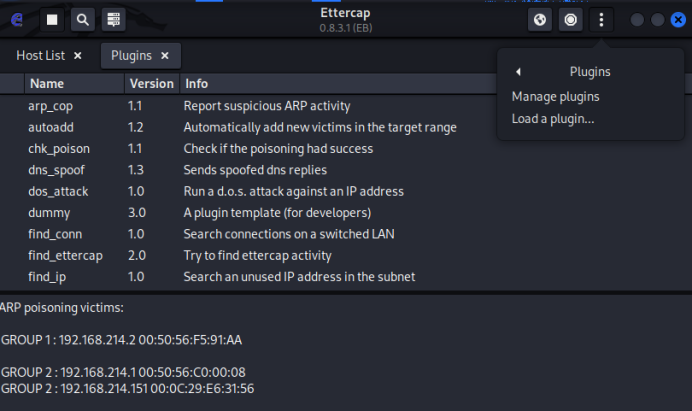Sort plugins by Version column
Image resolution: width=692 pixels, height=411 pixels.
151,84
